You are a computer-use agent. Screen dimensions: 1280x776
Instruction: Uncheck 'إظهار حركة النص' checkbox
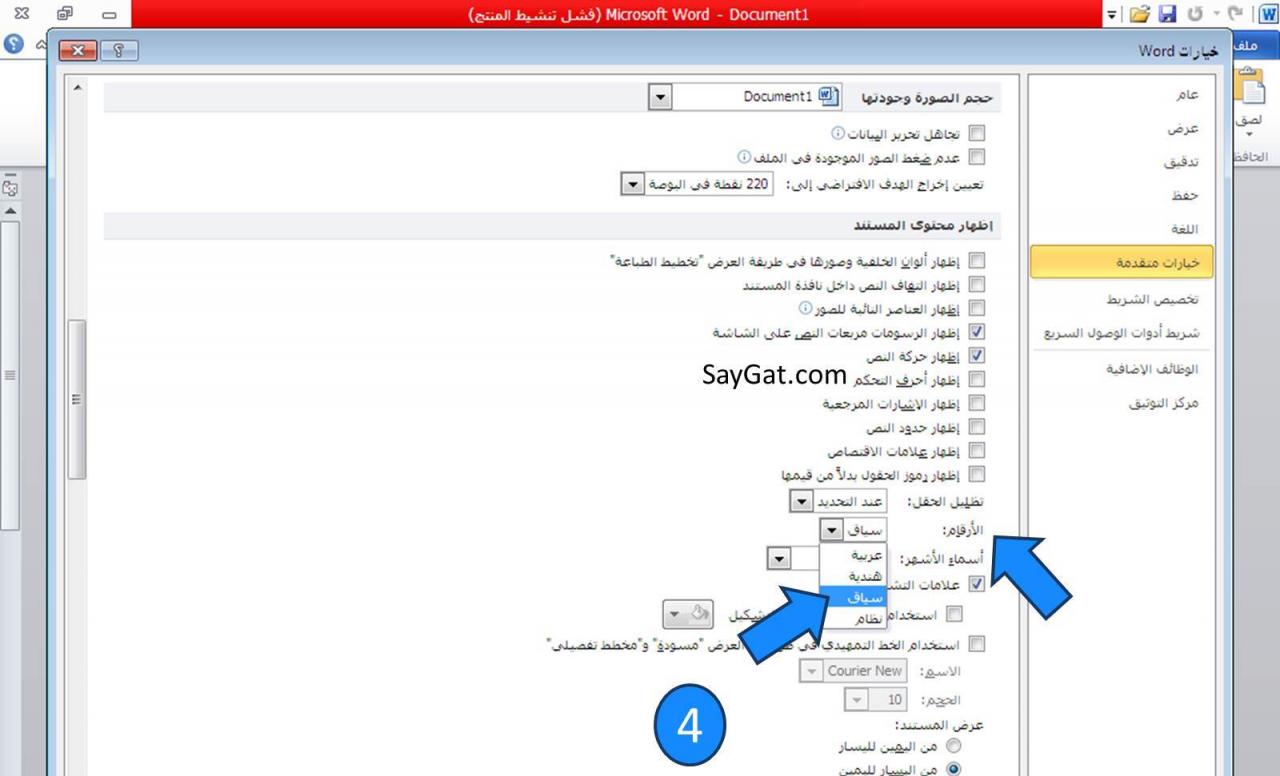click(x=977, y=356)
